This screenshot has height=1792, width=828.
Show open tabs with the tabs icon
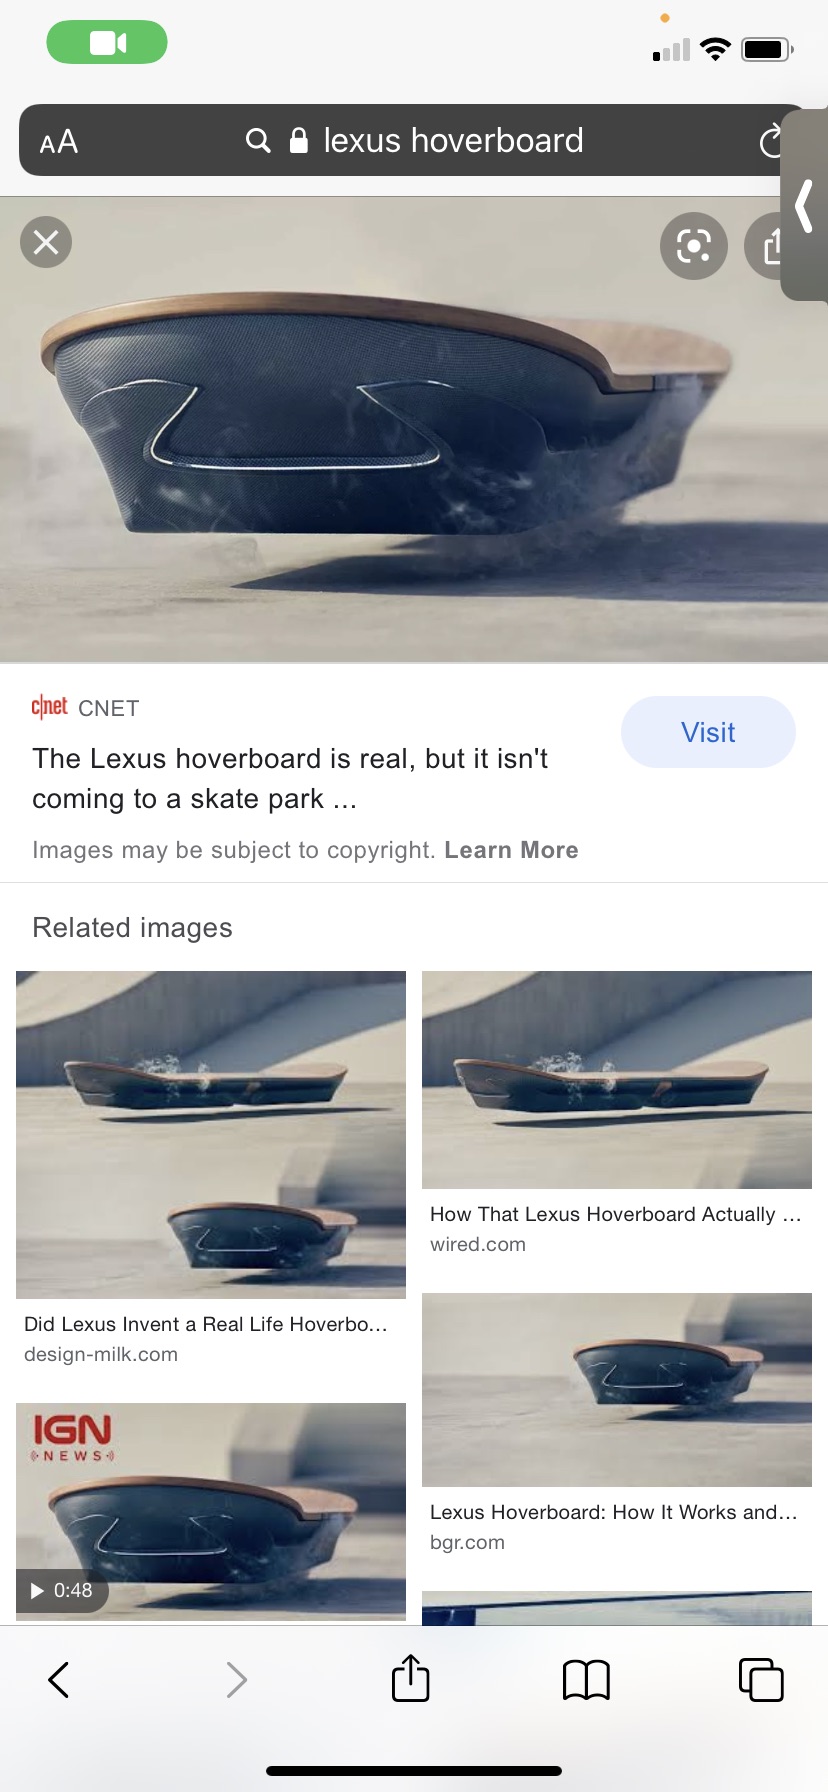[761, 1680]
